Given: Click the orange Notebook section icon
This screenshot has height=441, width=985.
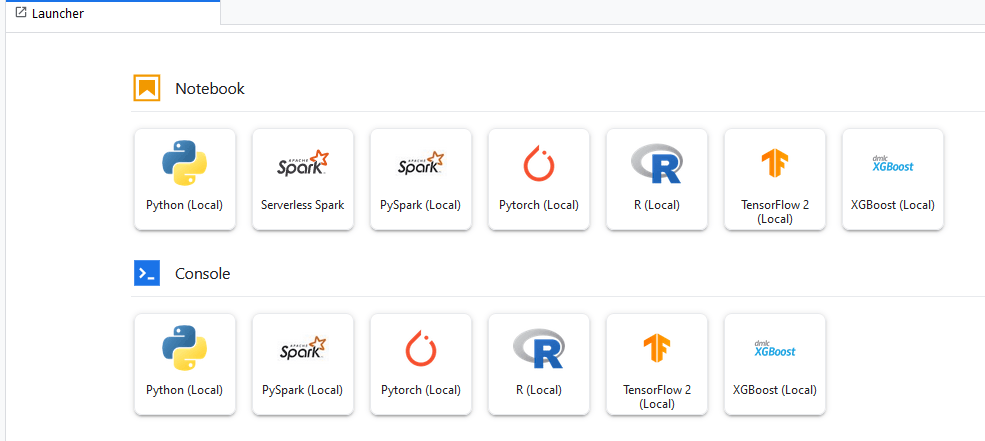Looking at the screenshot, I should [x=147, y=88].
